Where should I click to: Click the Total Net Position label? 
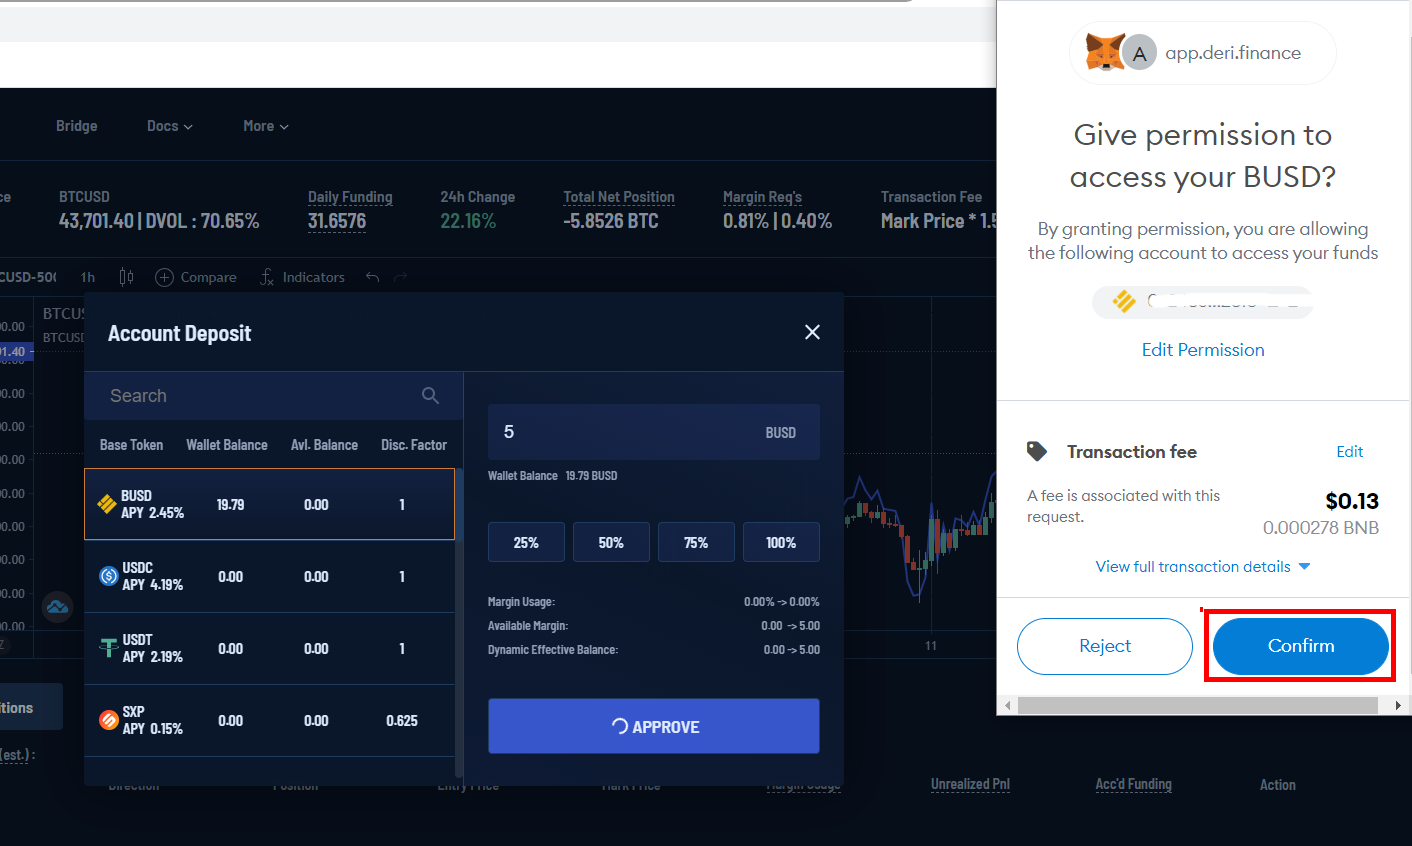pos(619,197)
